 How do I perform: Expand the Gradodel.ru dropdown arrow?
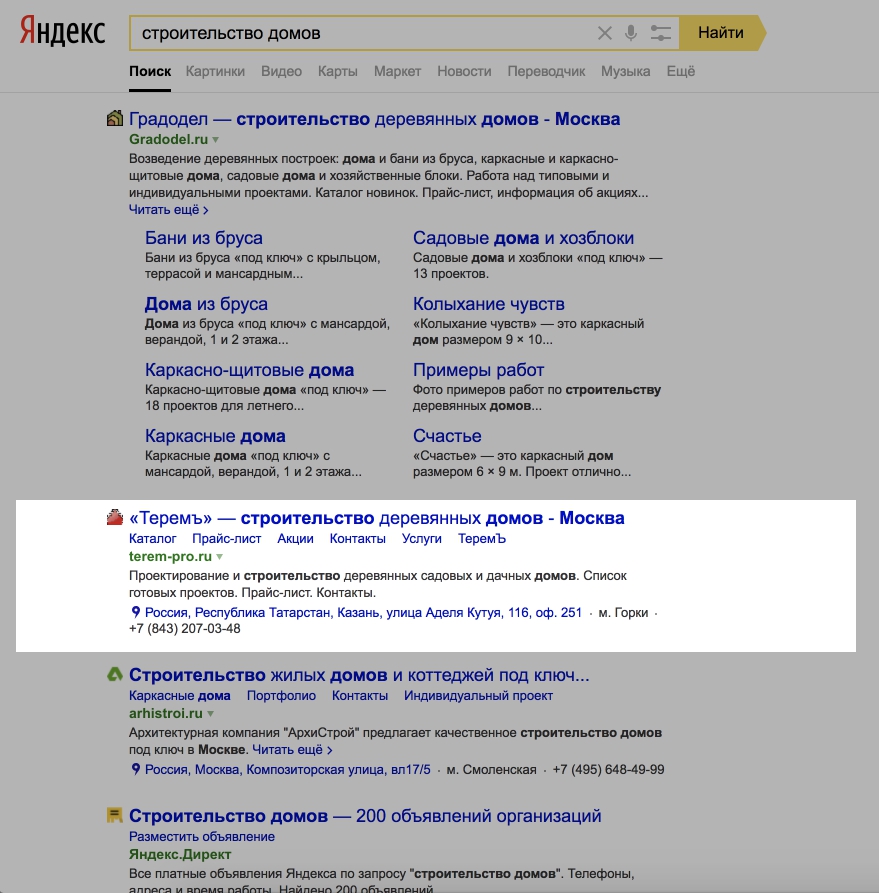click(x=215, y=140)
